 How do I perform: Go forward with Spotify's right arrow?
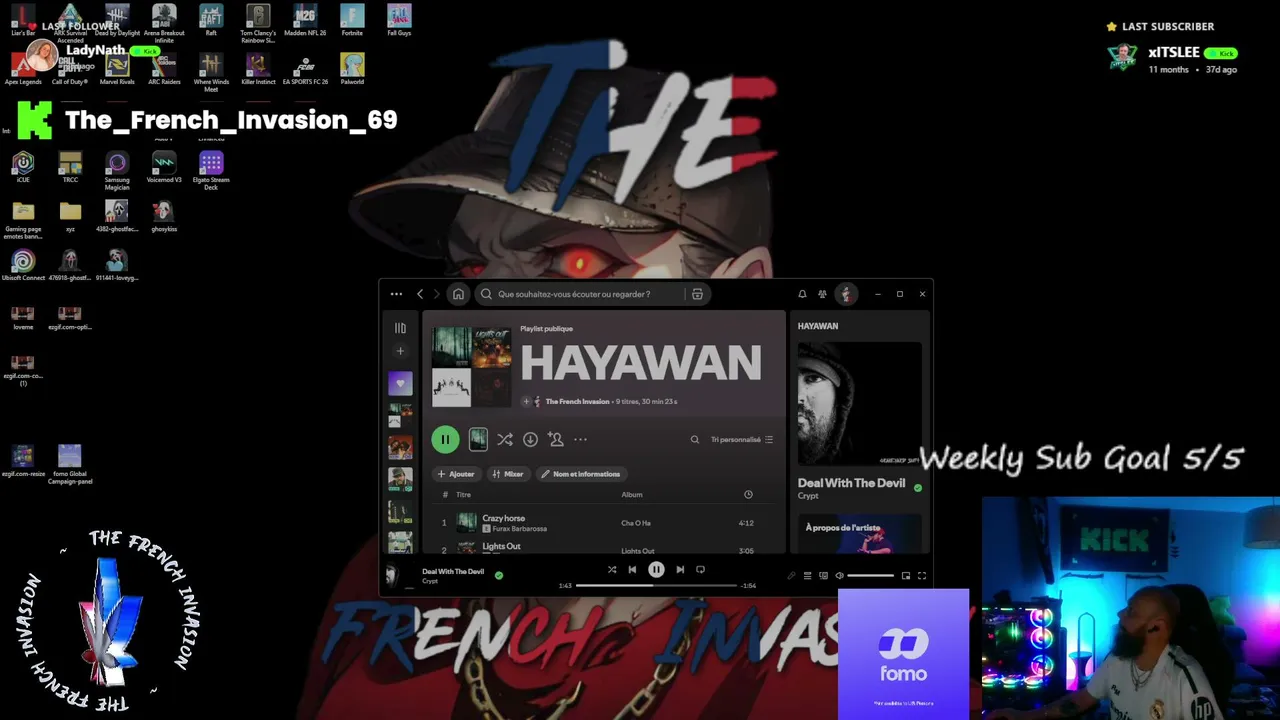(x=438, y=294)
